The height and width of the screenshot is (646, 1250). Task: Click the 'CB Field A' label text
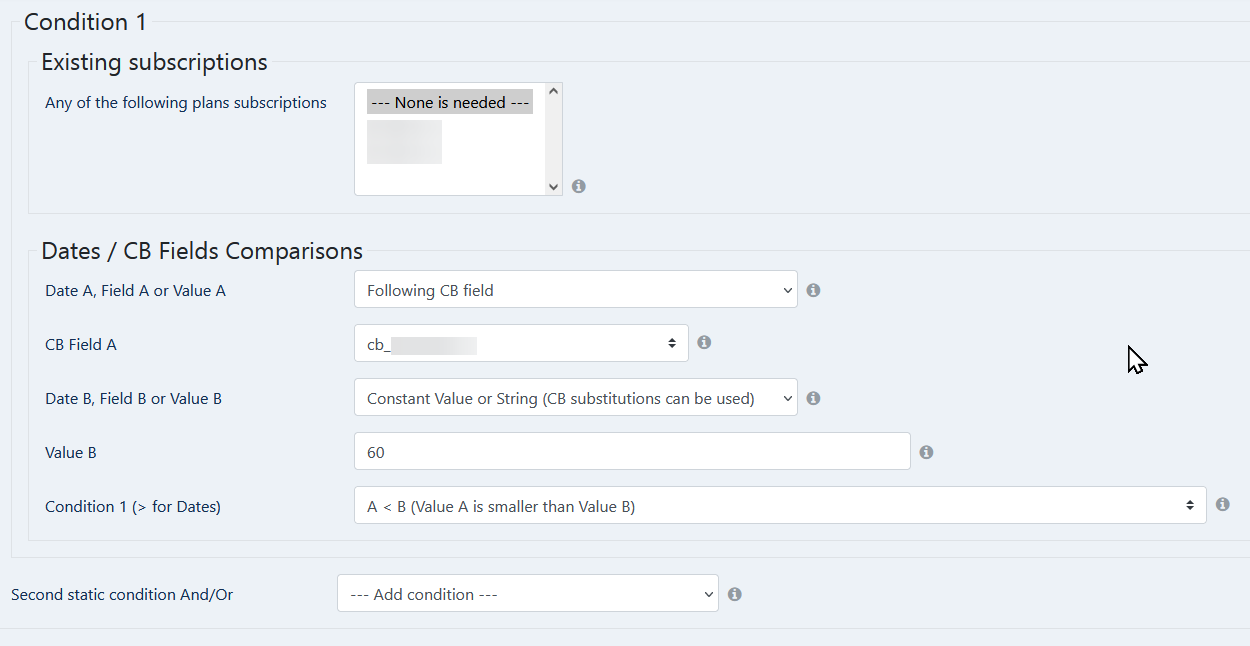81,344
